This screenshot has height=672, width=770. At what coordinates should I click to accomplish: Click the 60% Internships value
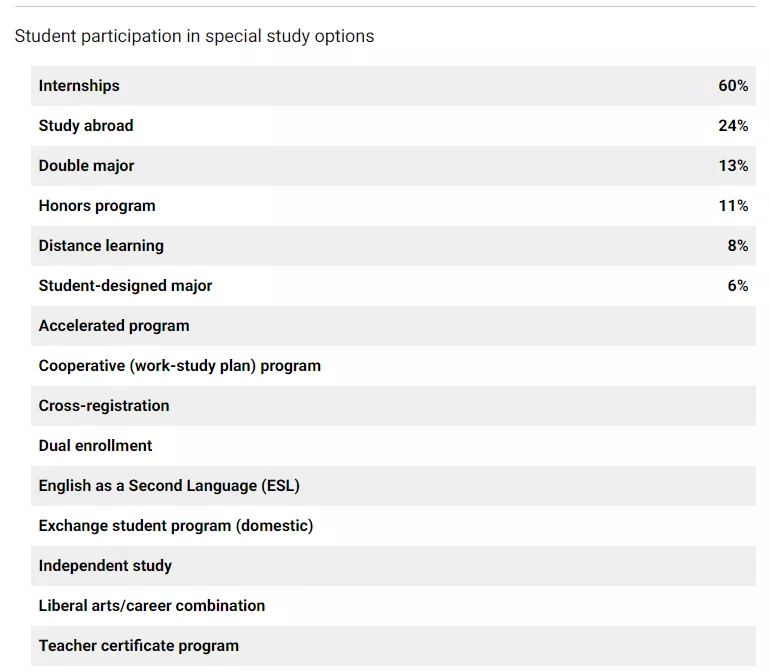(x=733, y=86)
